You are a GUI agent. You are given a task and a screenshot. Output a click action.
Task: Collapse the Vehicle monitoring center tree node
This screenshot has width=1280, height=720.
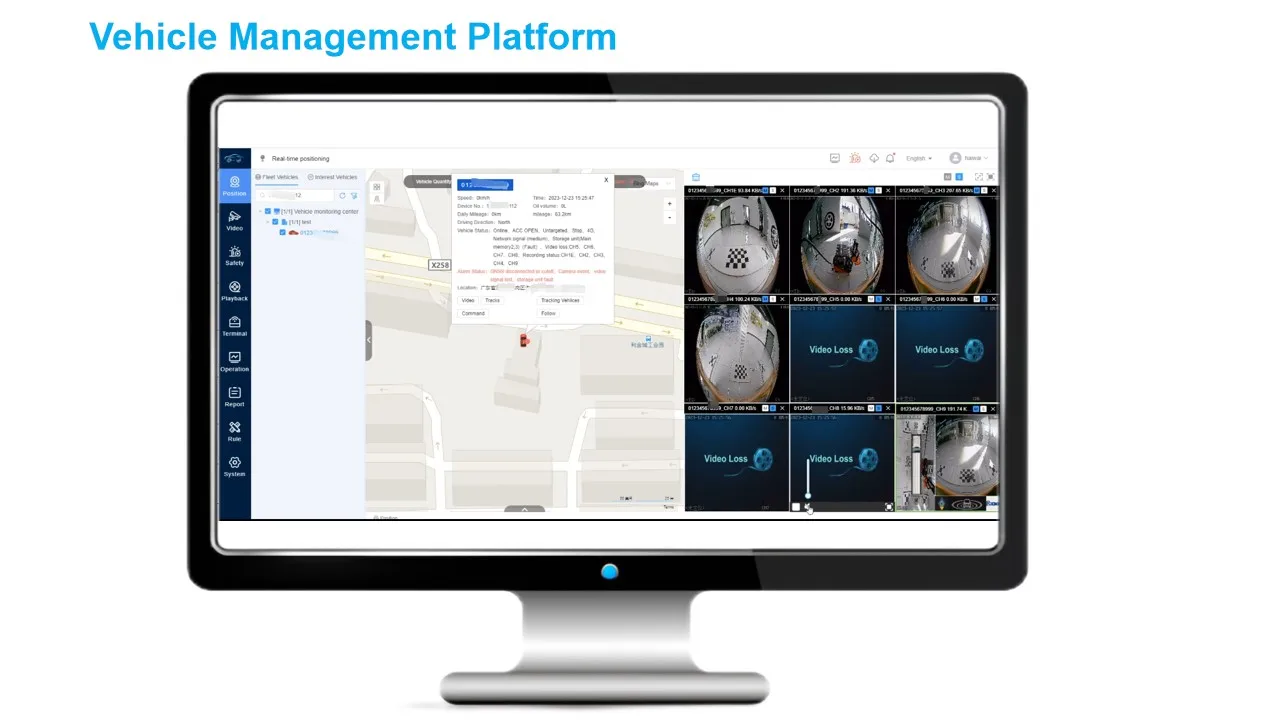click(x=260, y=211)
